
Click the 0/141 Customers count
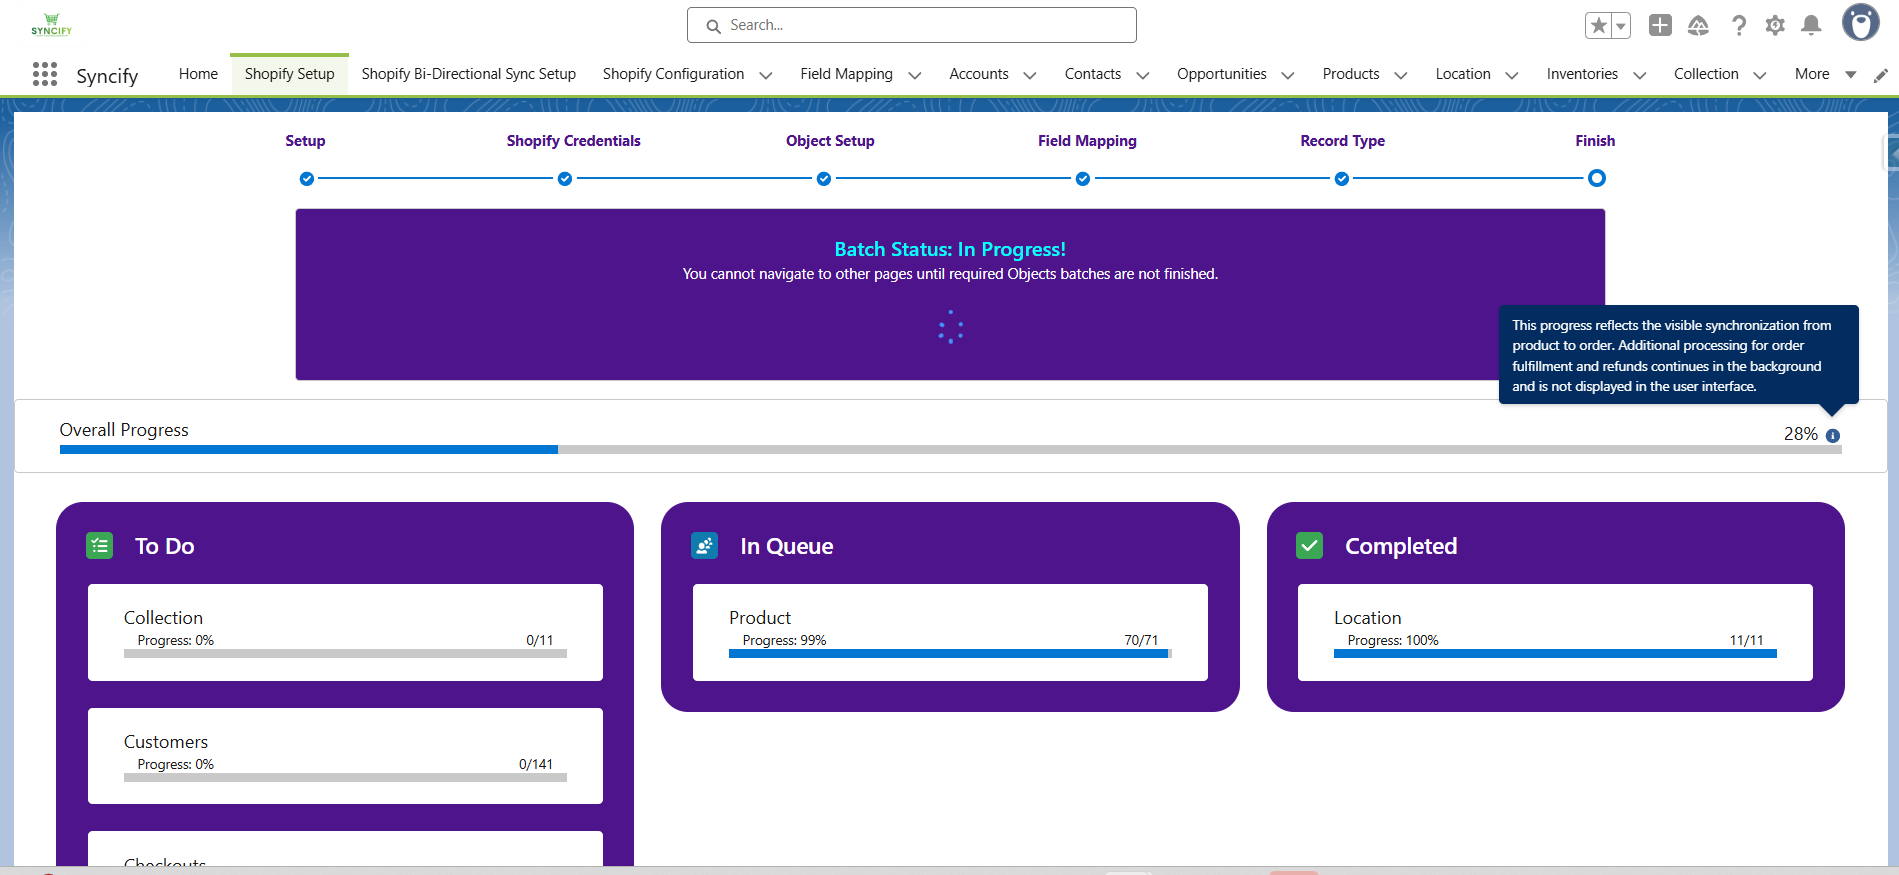point(536,764)
